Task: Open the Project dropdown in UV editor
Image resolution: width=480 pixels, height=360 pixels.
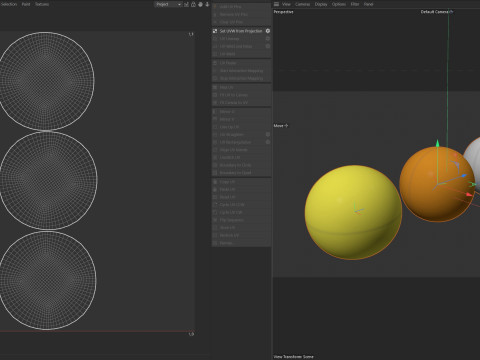Action: (168, 4)
